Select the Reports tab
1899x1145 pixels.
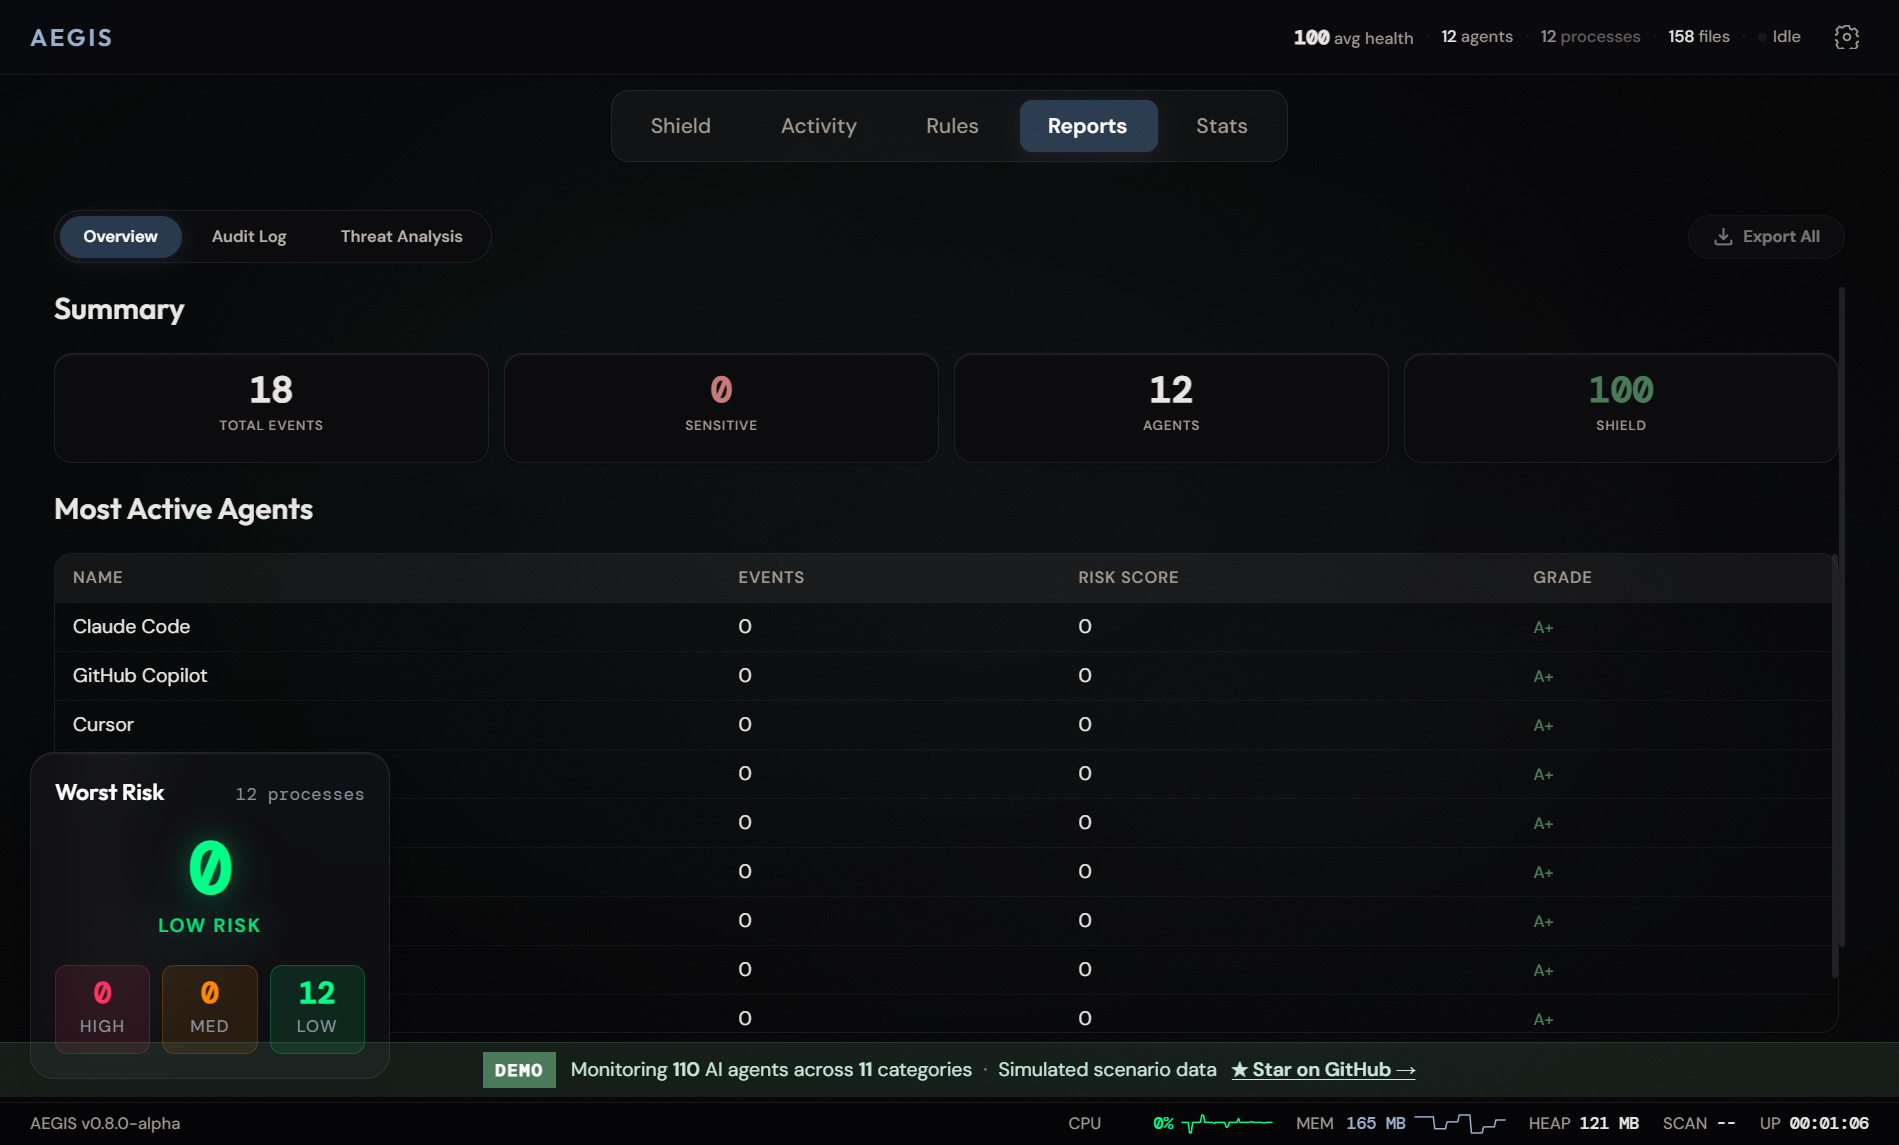(1088, 126)
